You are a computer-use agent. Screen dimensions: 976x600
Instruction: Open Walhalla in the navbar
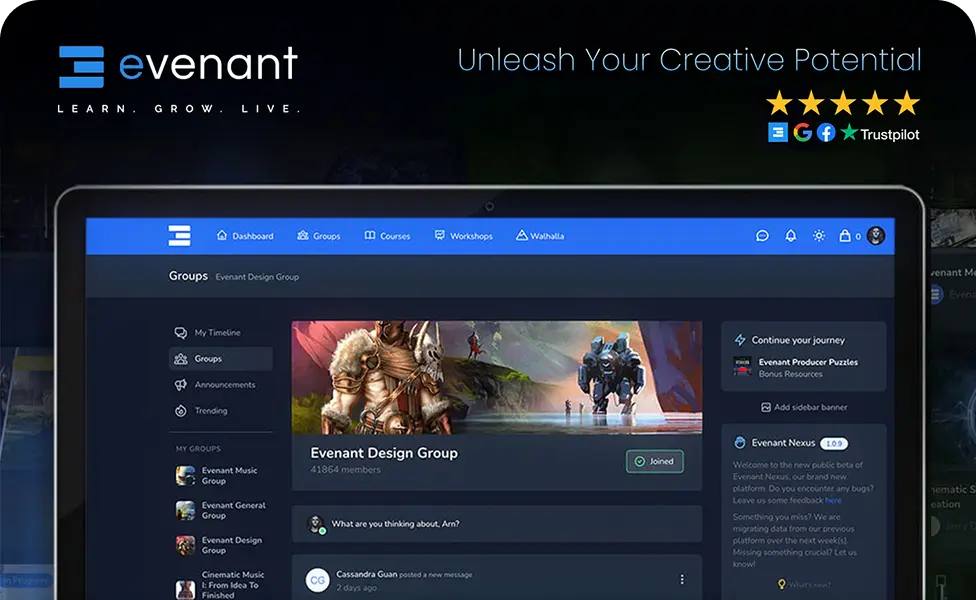[540, 236]
